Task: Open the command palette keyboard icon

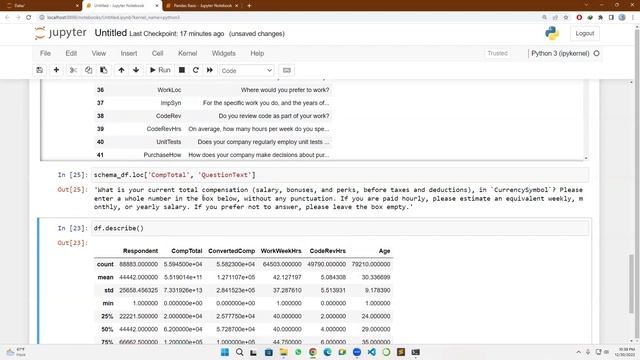Action: [287, 70]
